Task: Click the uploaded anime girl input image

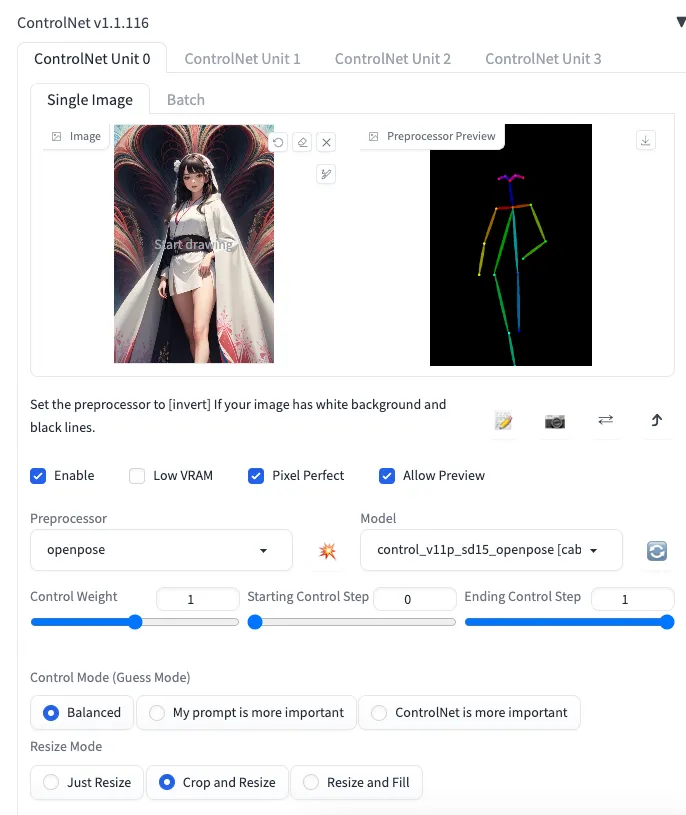Action: [x=194, y=243]
